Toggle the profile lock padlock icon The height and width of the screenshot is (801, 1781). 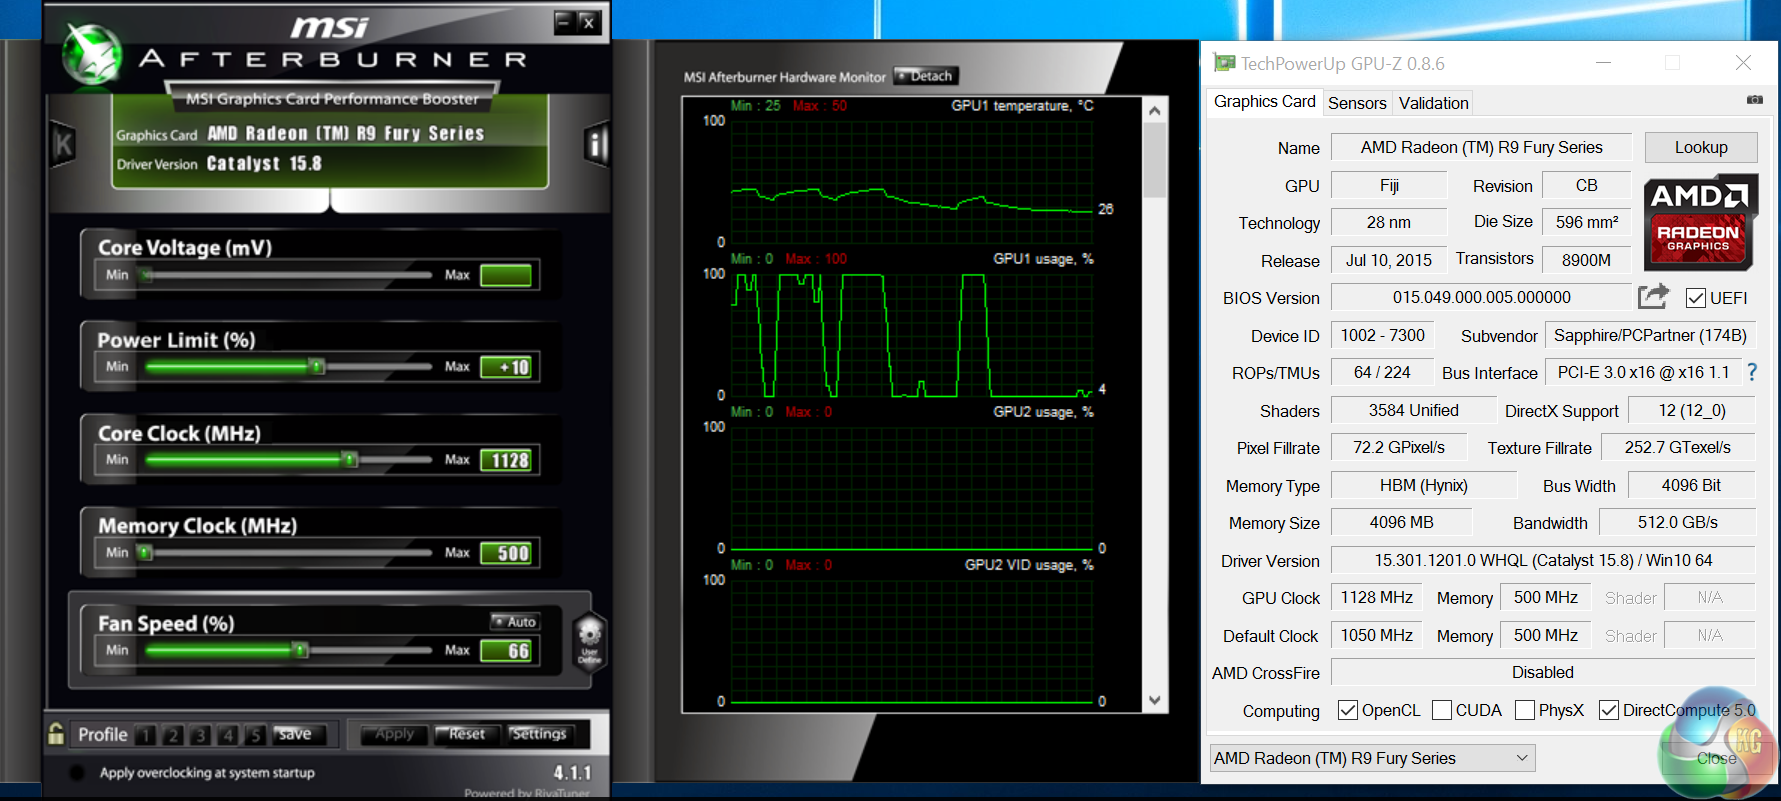tap(56, 734)
